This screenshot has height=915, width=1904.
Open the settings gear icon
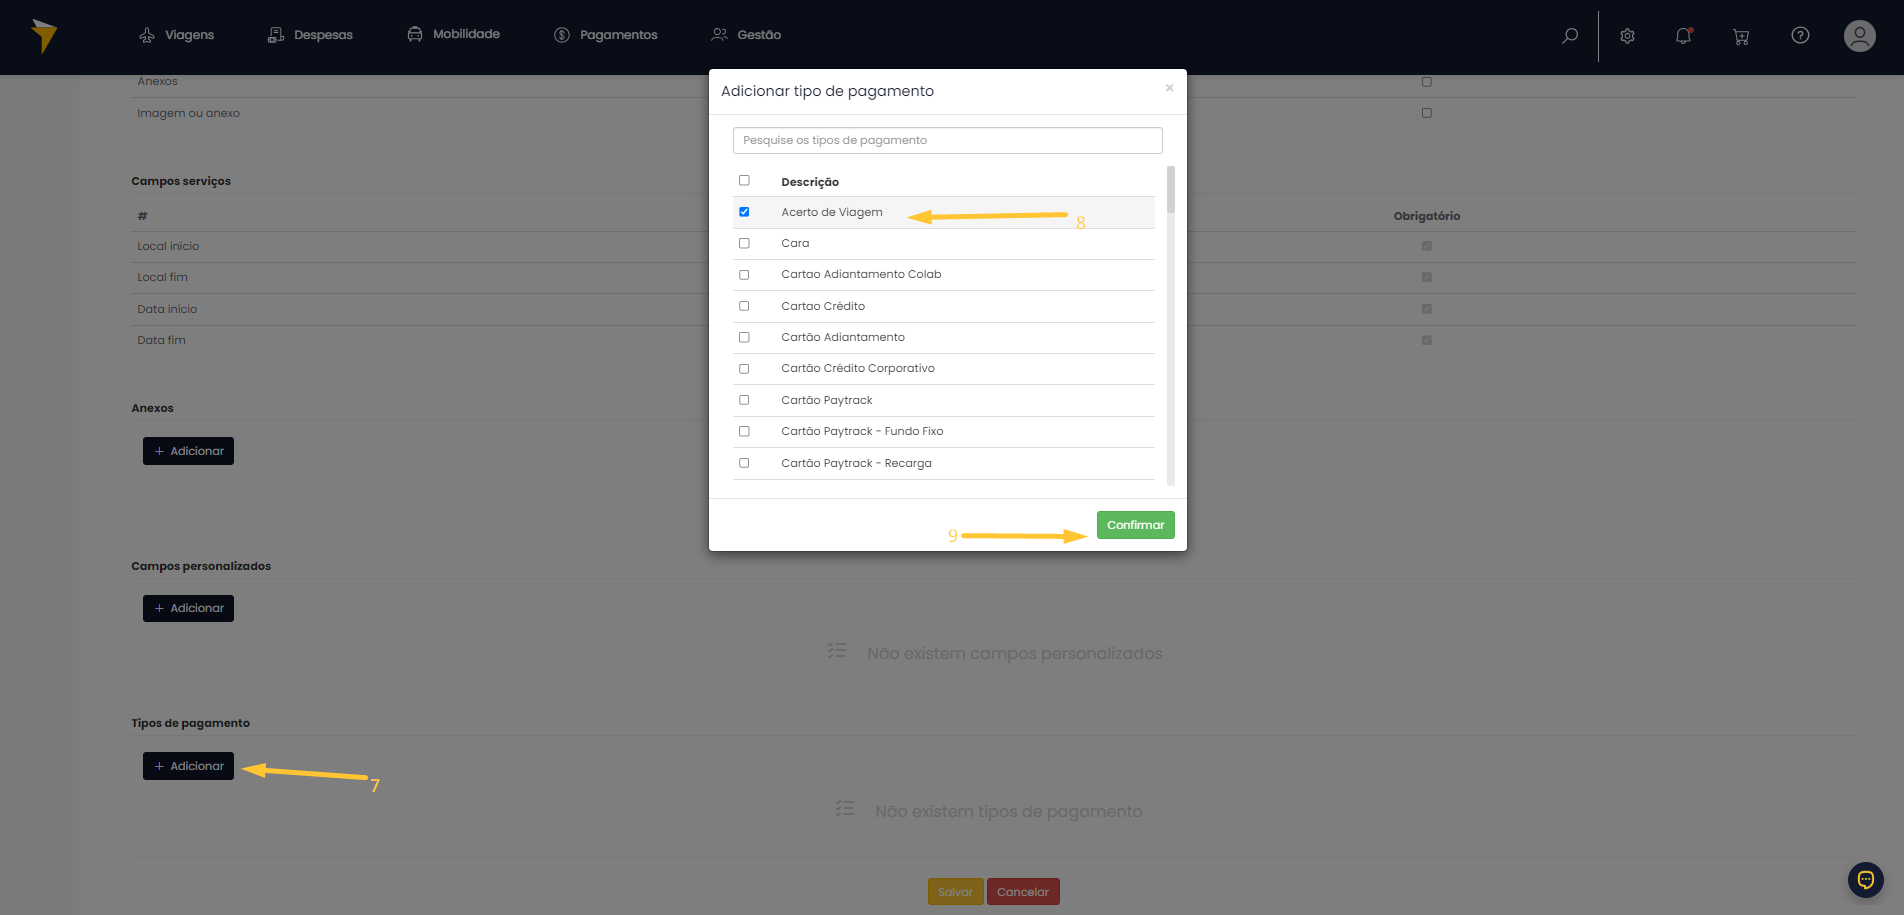pos(1627,36)
